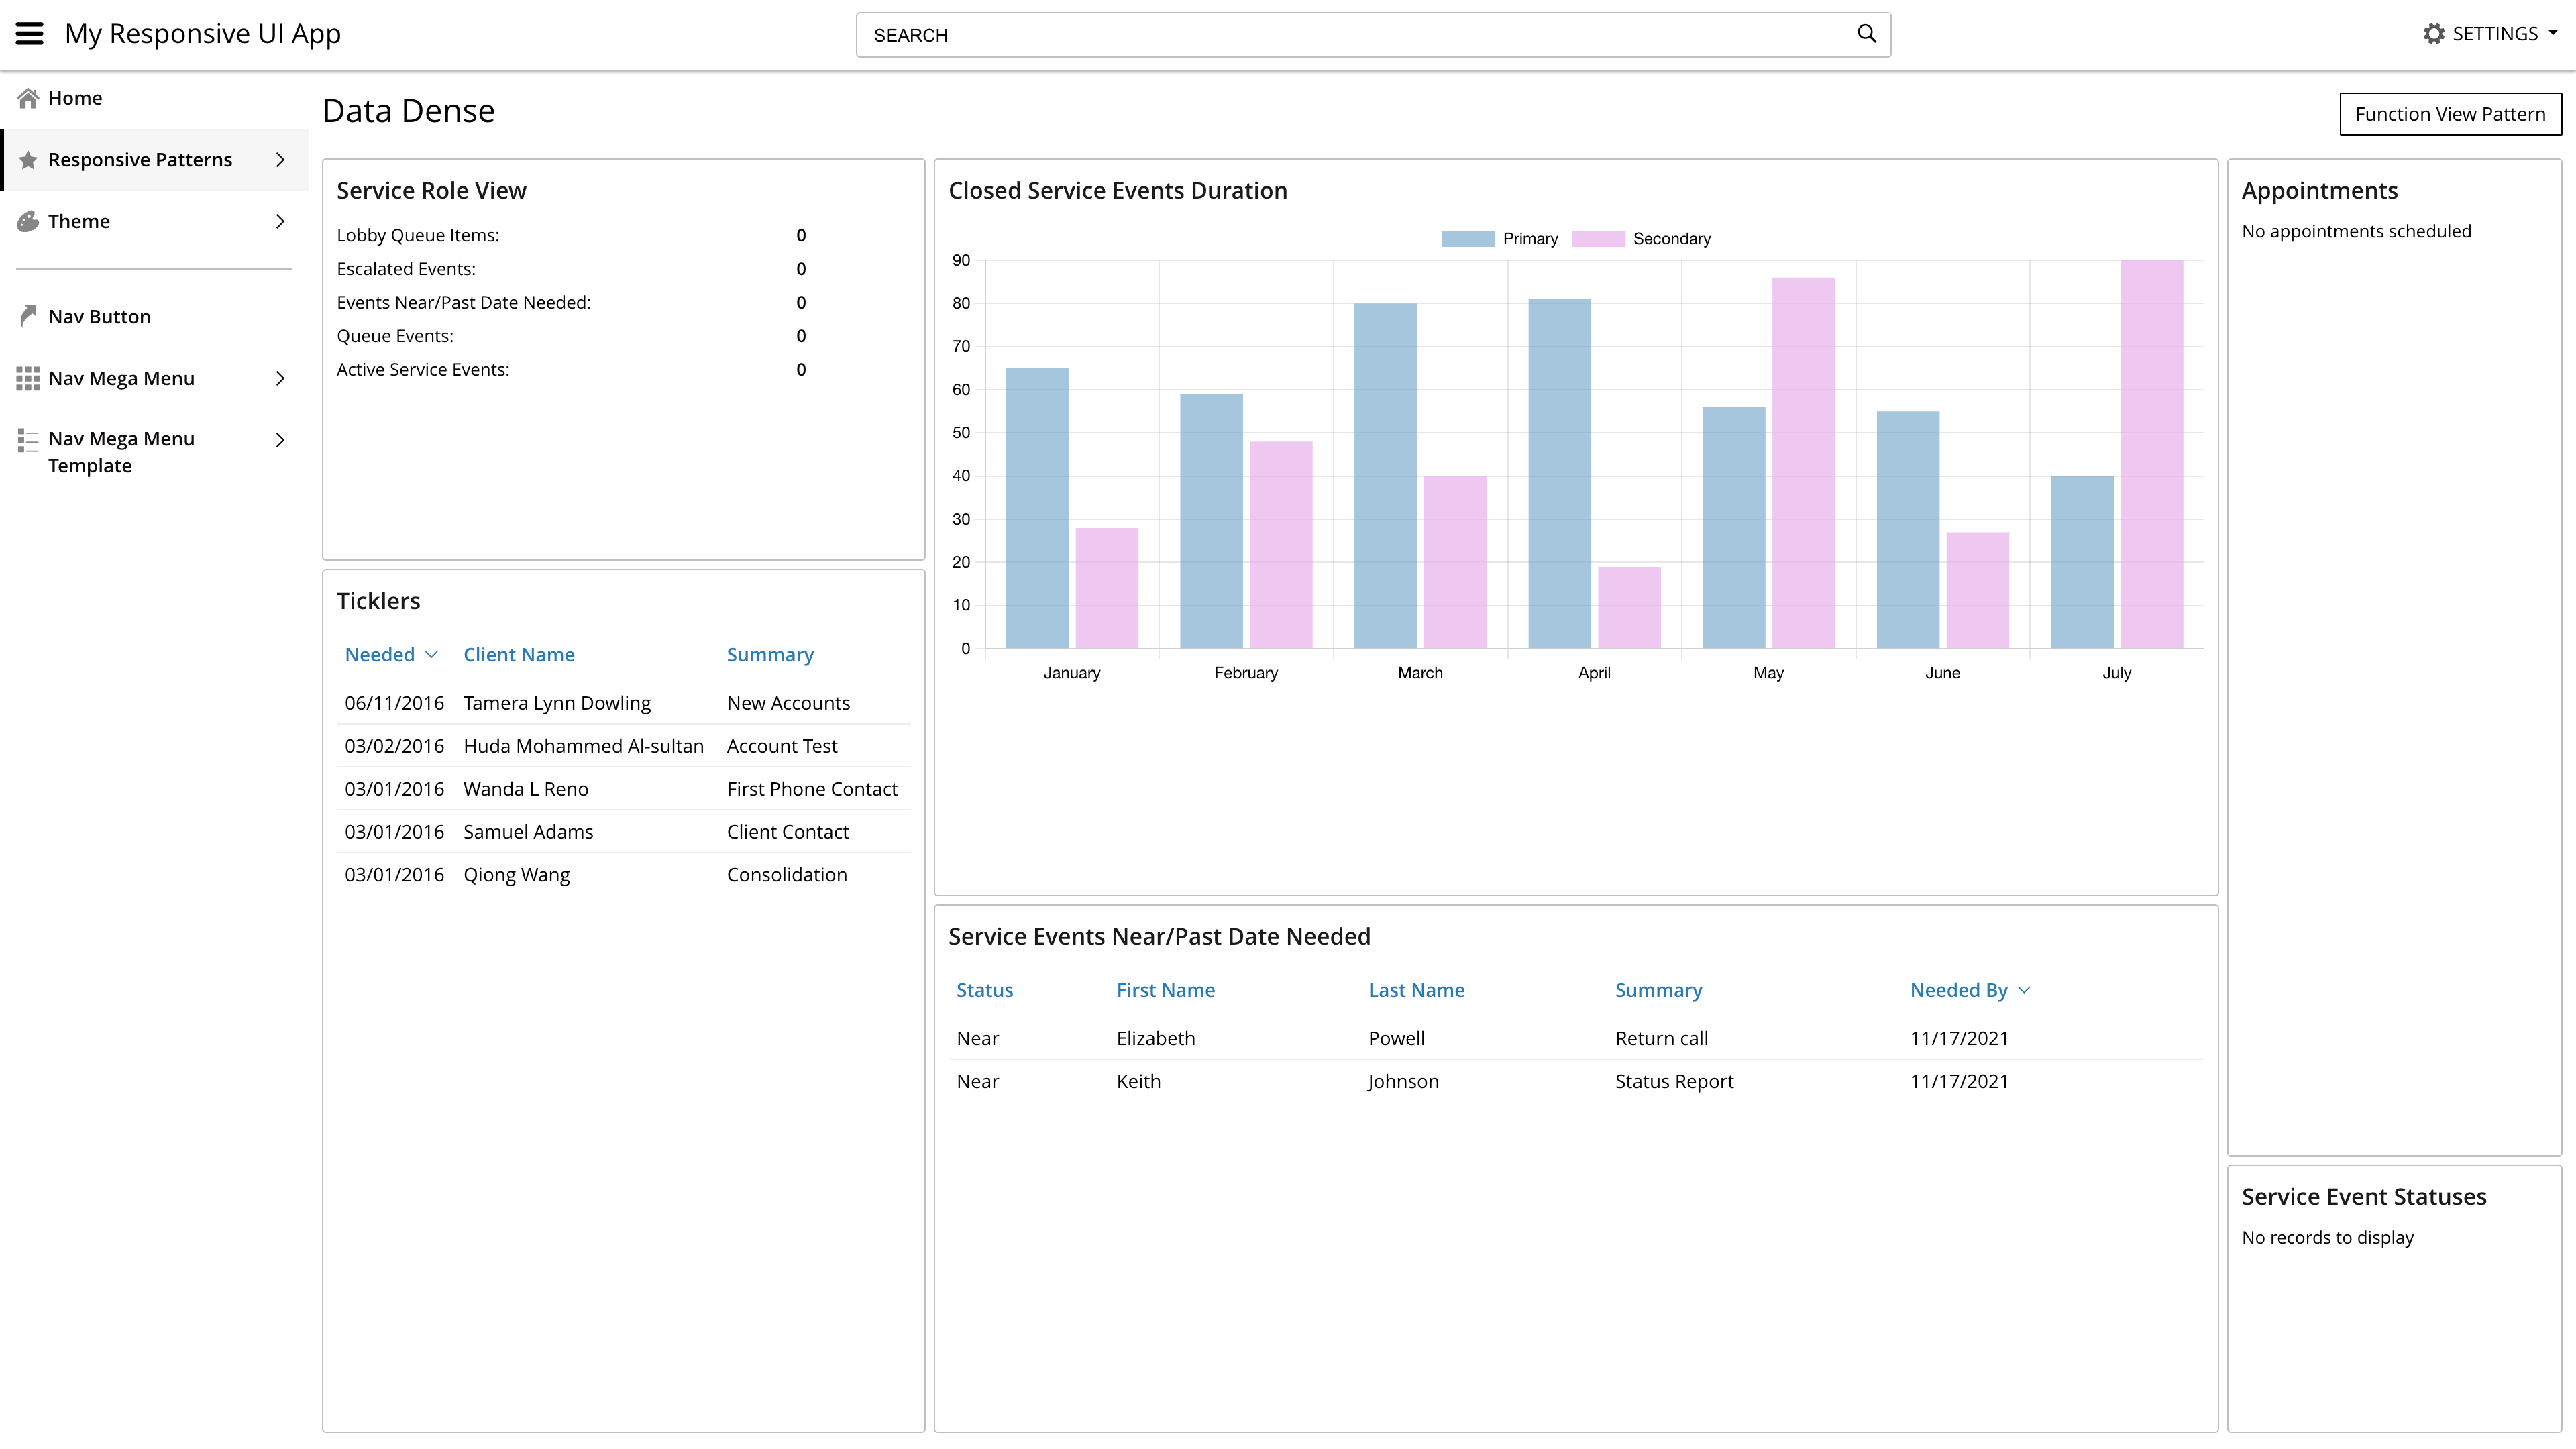Click the Nav Button arrow icon
The height and width of the screenshot is (1449, 2576).
(28, 316)
